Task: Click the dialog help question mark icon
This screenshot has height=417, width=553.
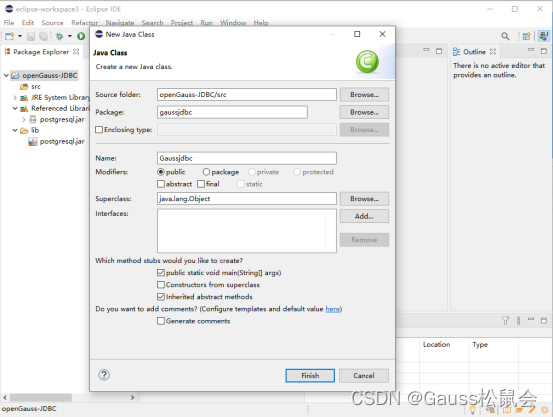Action: tap(104, 375)
